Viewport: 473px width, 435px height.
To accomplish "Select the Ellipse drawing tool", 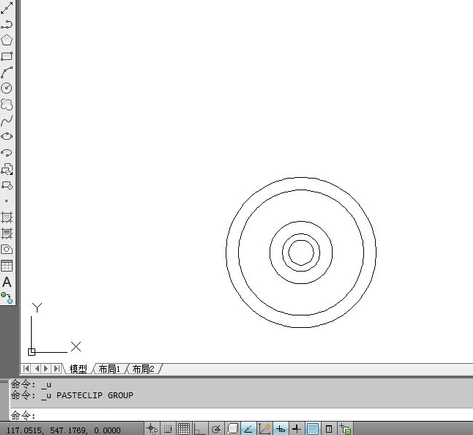I will (x=7, y=136).
